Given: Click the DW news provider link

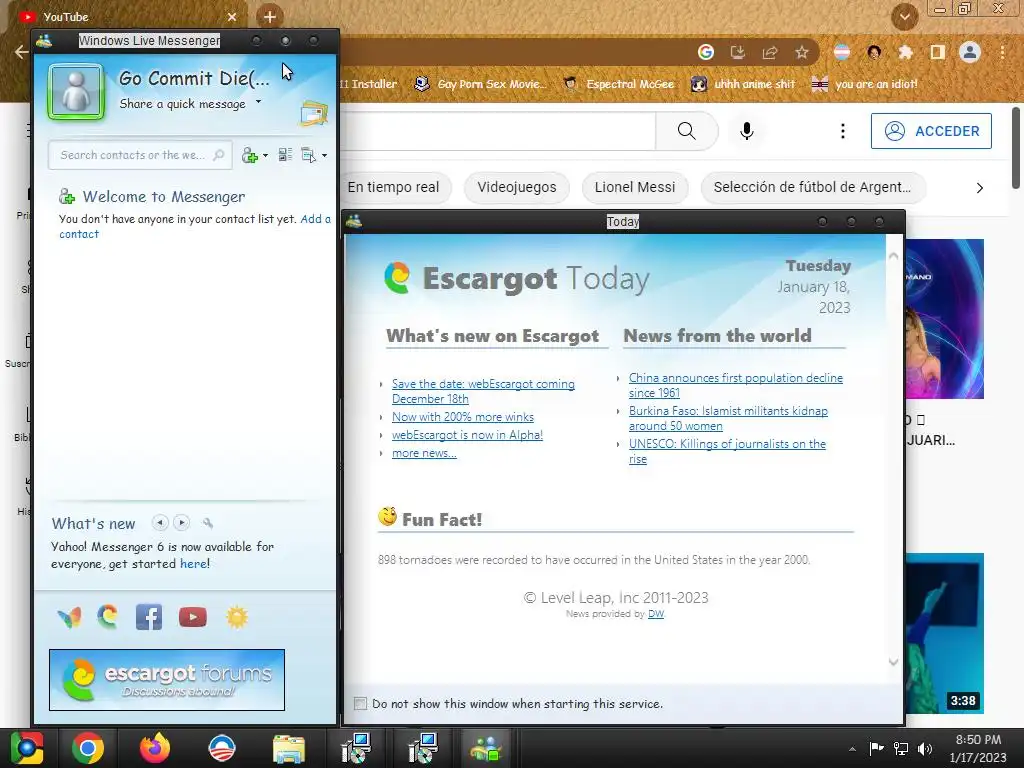Looking at the screenshot, I should tap(656, 614).
